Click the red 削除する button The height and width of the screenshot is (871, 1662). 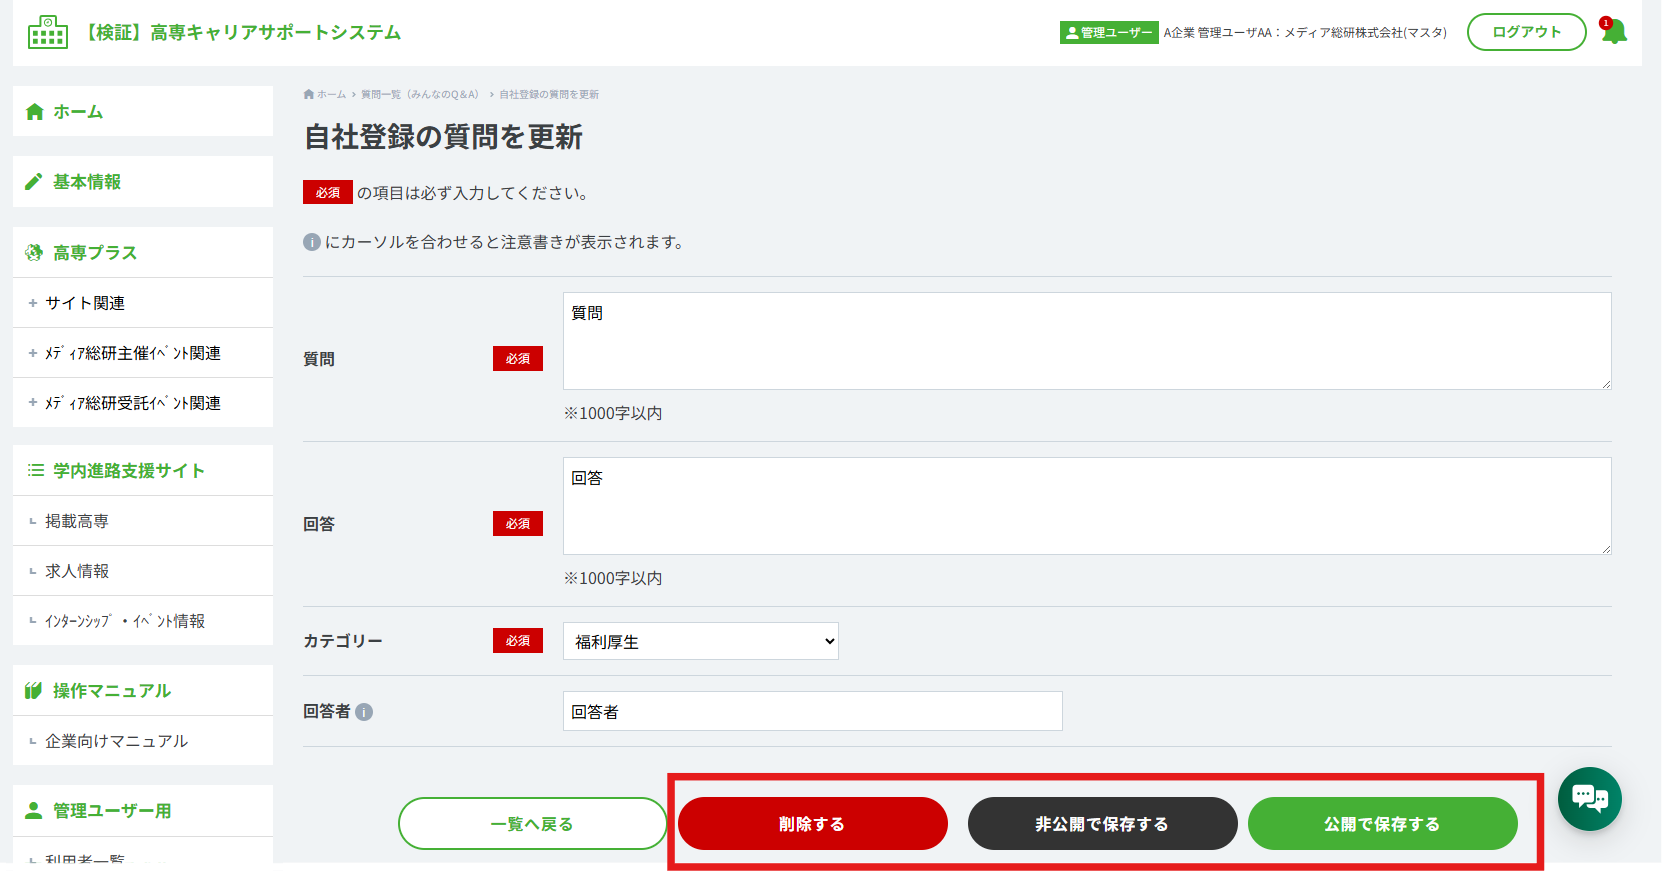(813, 824)
